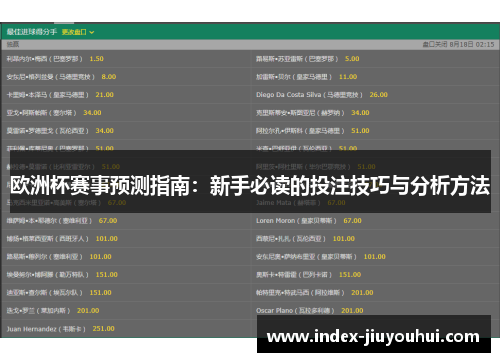The height and width of the screenshot is (362, 500).
Task: Click the player name Loren Moron
Action: point(275,221)
